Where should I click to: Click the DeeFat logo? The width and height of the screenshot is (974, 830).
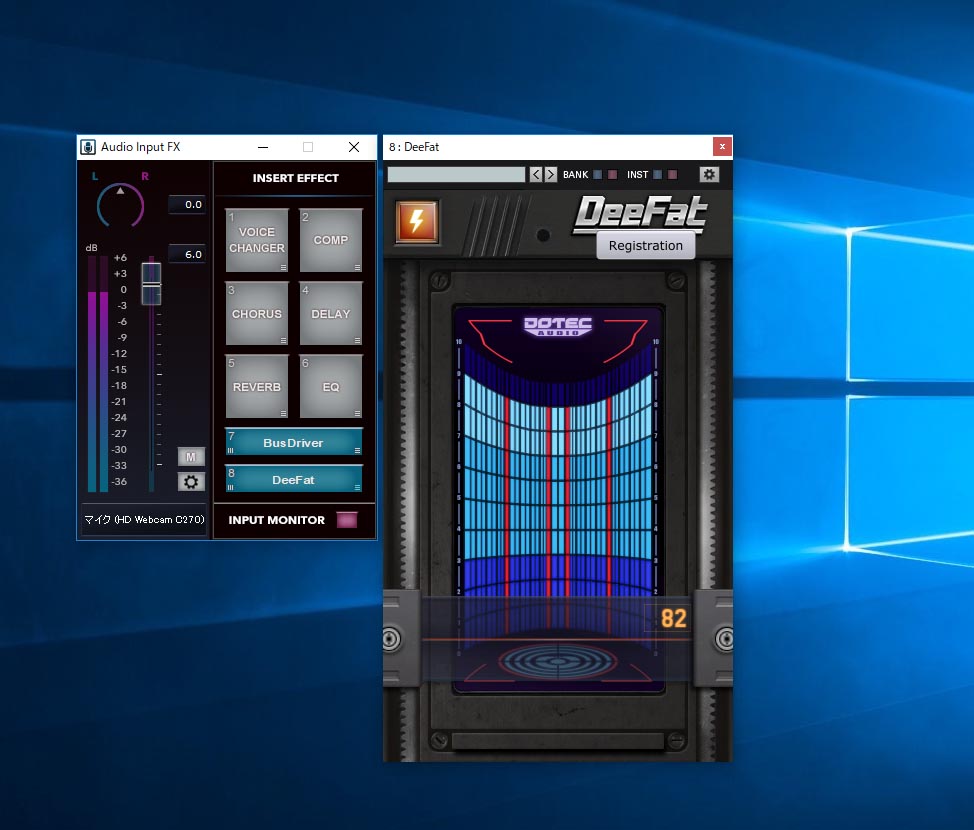tap(640, 213)
